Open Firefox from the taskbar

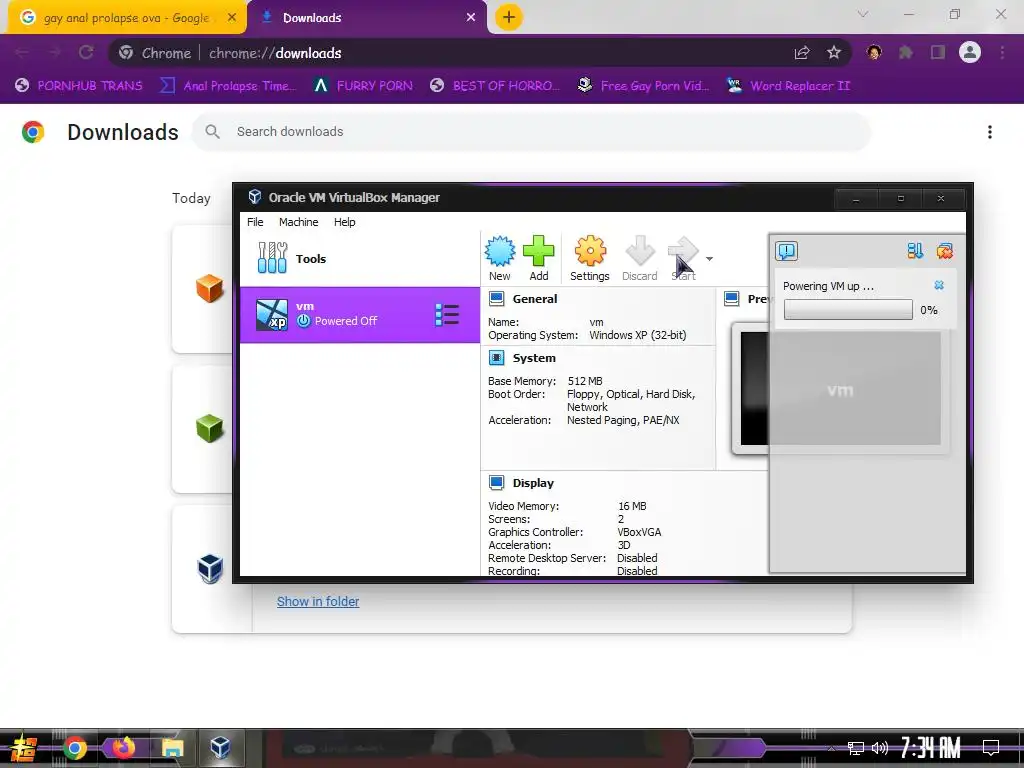tap(123, 748)
